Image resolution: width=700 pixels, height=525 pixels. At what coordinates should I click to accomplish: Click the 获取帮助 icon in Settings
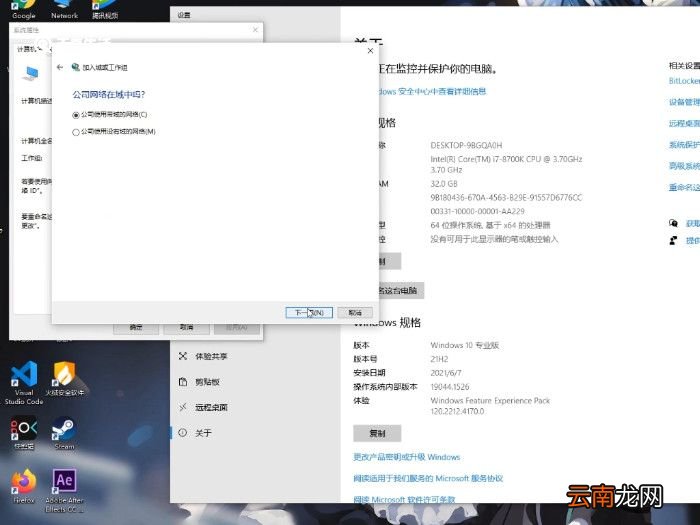[x=673, y=223]
